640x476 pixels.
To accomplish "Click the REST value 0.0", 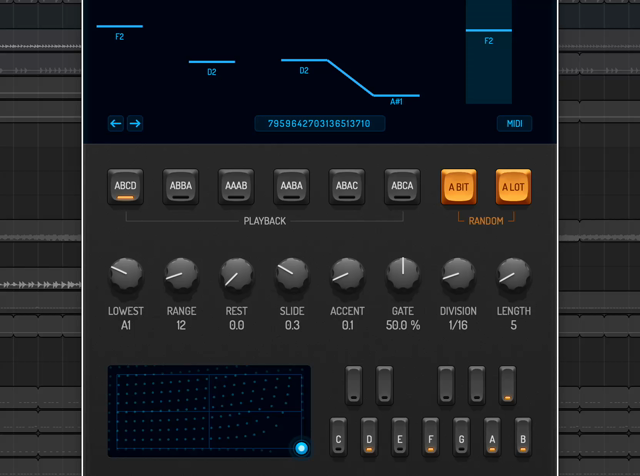I will click(x=237, y=325).
